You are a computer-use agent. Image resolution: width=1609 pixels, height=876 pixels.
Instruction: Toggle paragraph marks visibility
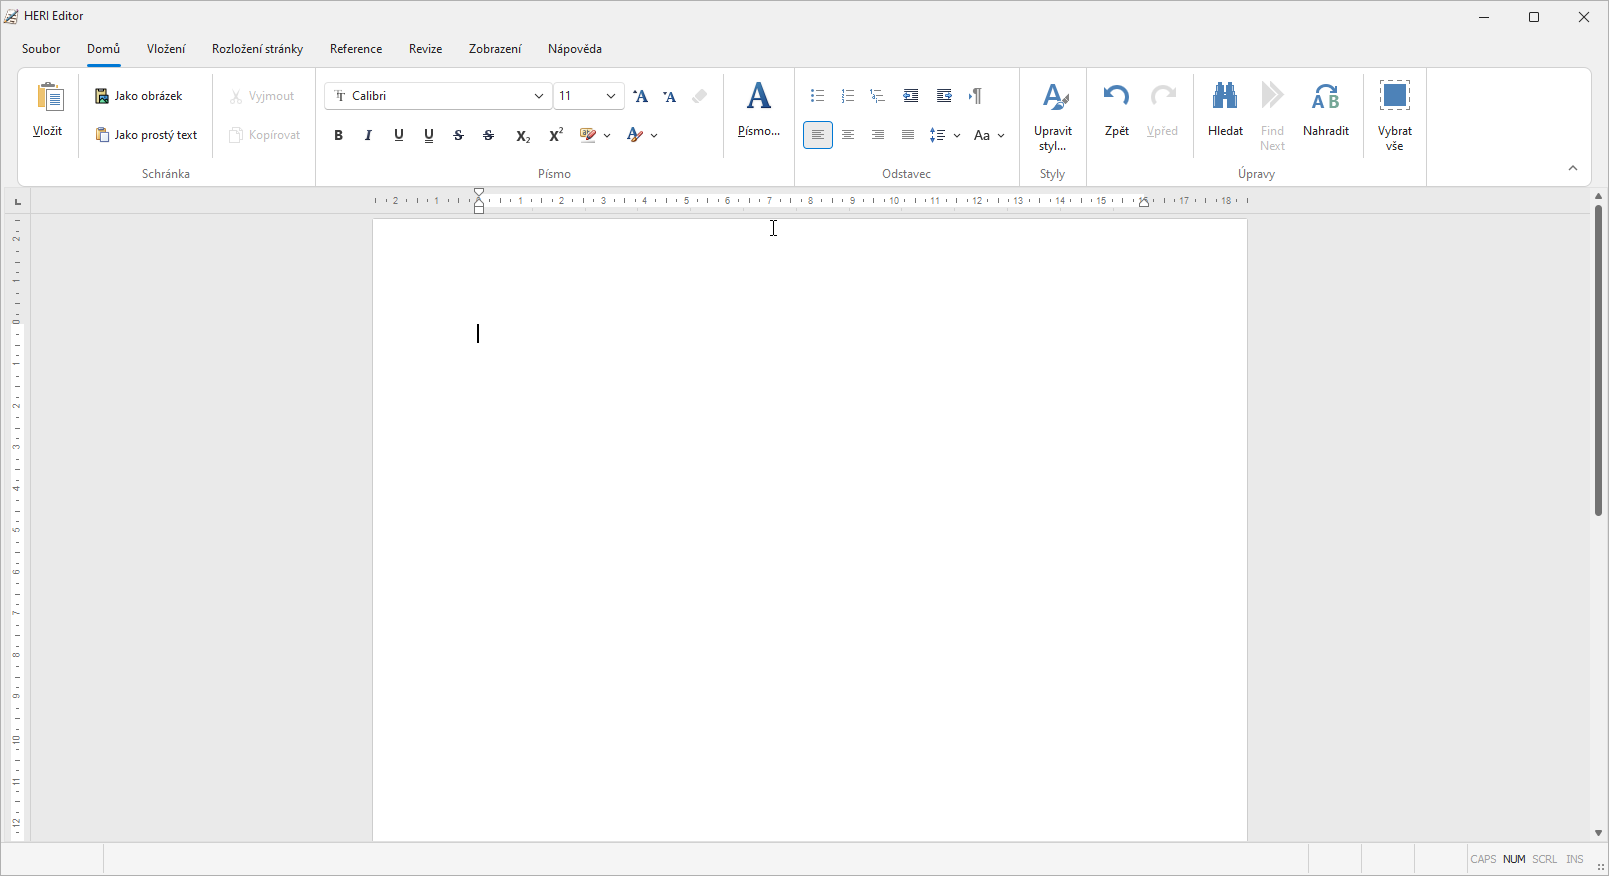point(975,96)
